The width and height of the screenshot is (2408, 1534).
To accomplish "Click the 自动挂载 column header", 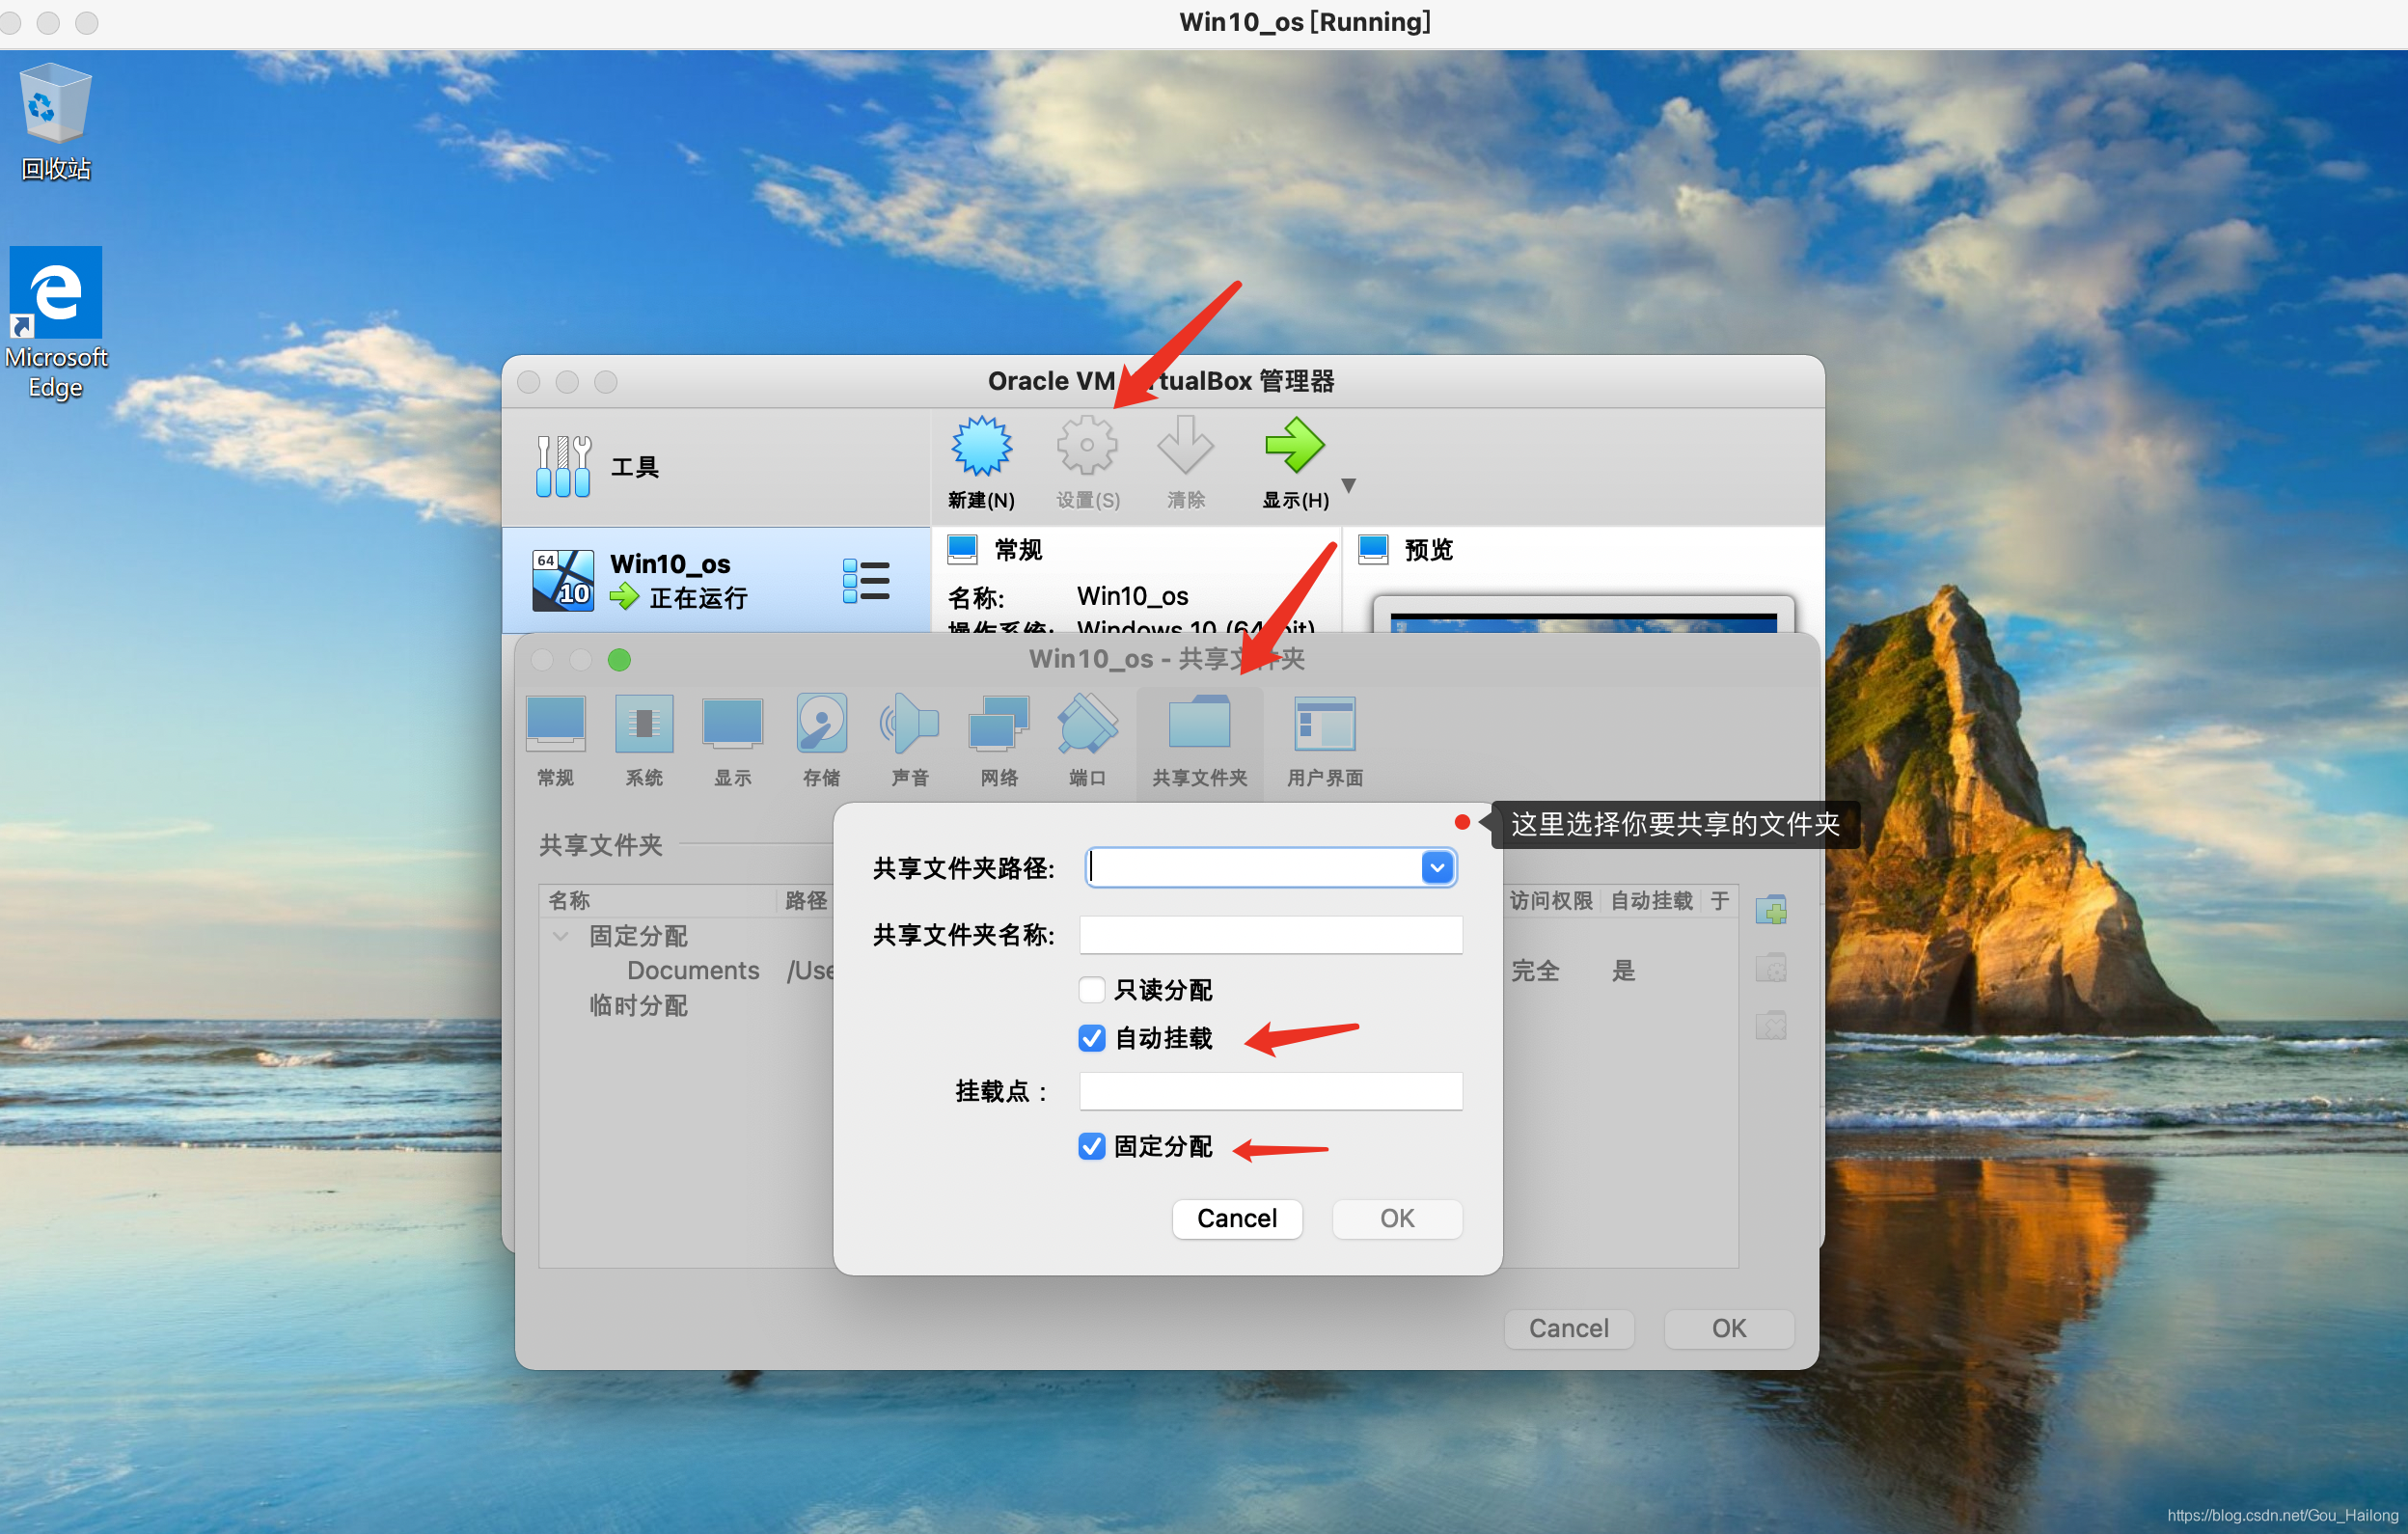I will tap(1651, 900).
